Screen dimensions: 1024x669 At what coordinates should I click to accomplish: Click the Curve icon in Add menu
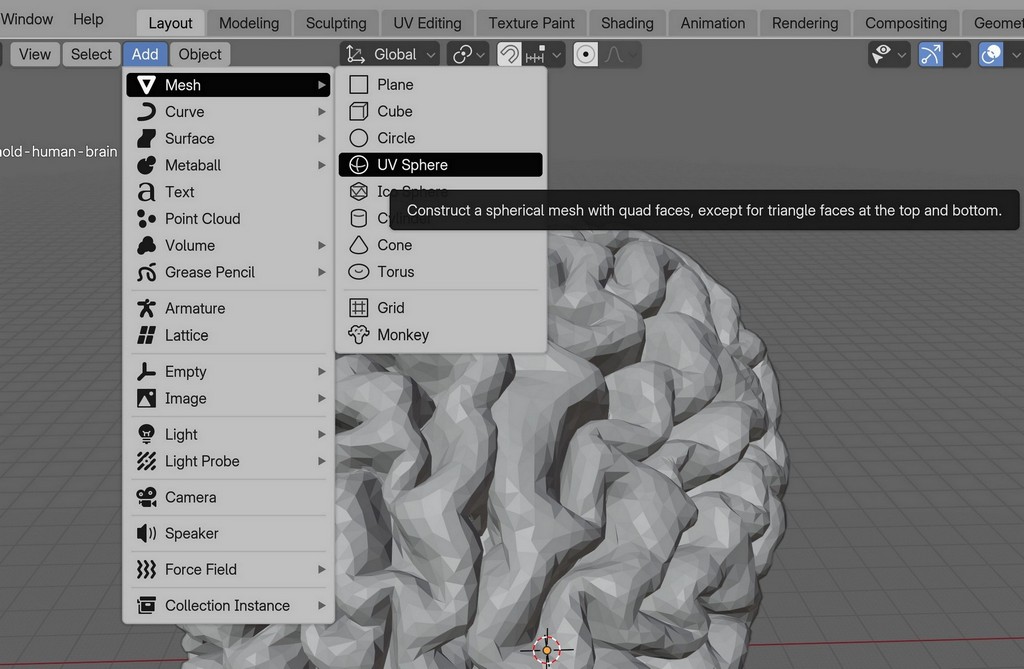tap(146, 112)
